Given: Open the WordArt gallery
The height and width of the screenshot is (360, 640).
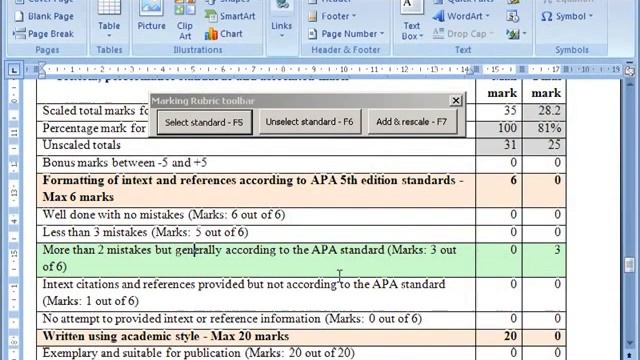Looking at the screenshot, I should coord(461,16).
